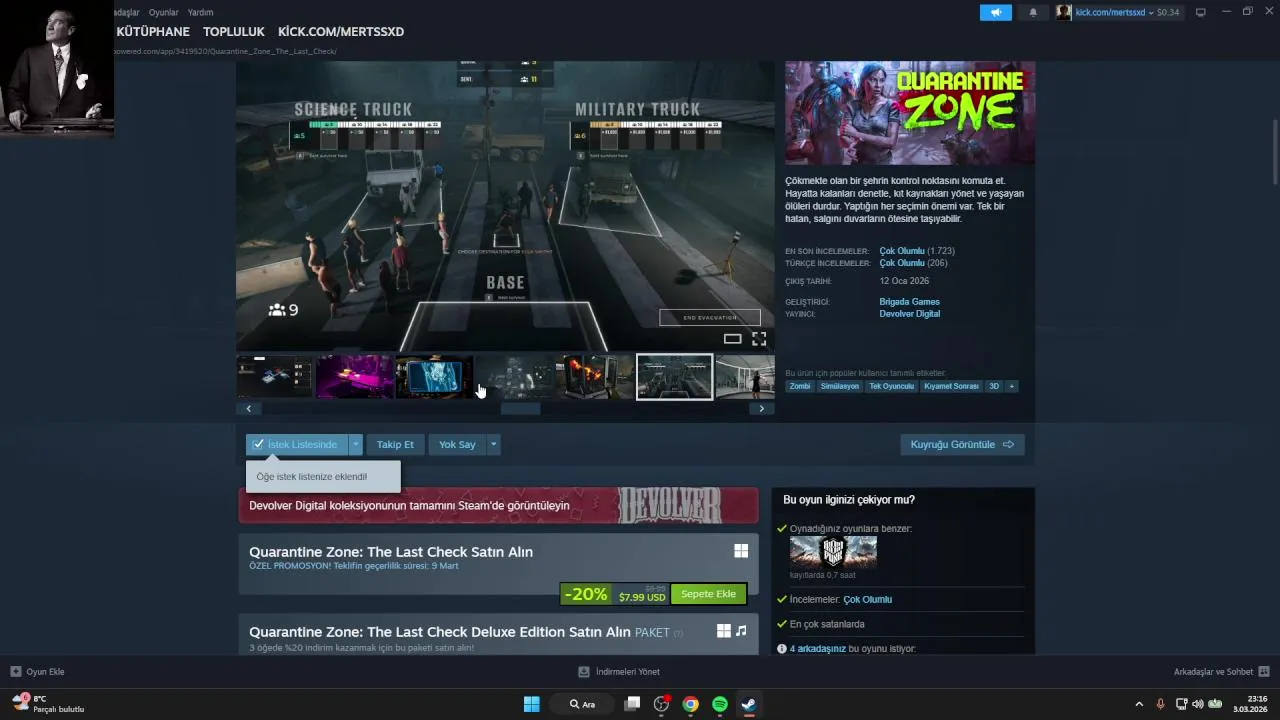Show hidden system tray icons chevron
Image resolution: width=1280 pixels, height=720 pixels.
pyautogui.click(x=1138, y=704)
